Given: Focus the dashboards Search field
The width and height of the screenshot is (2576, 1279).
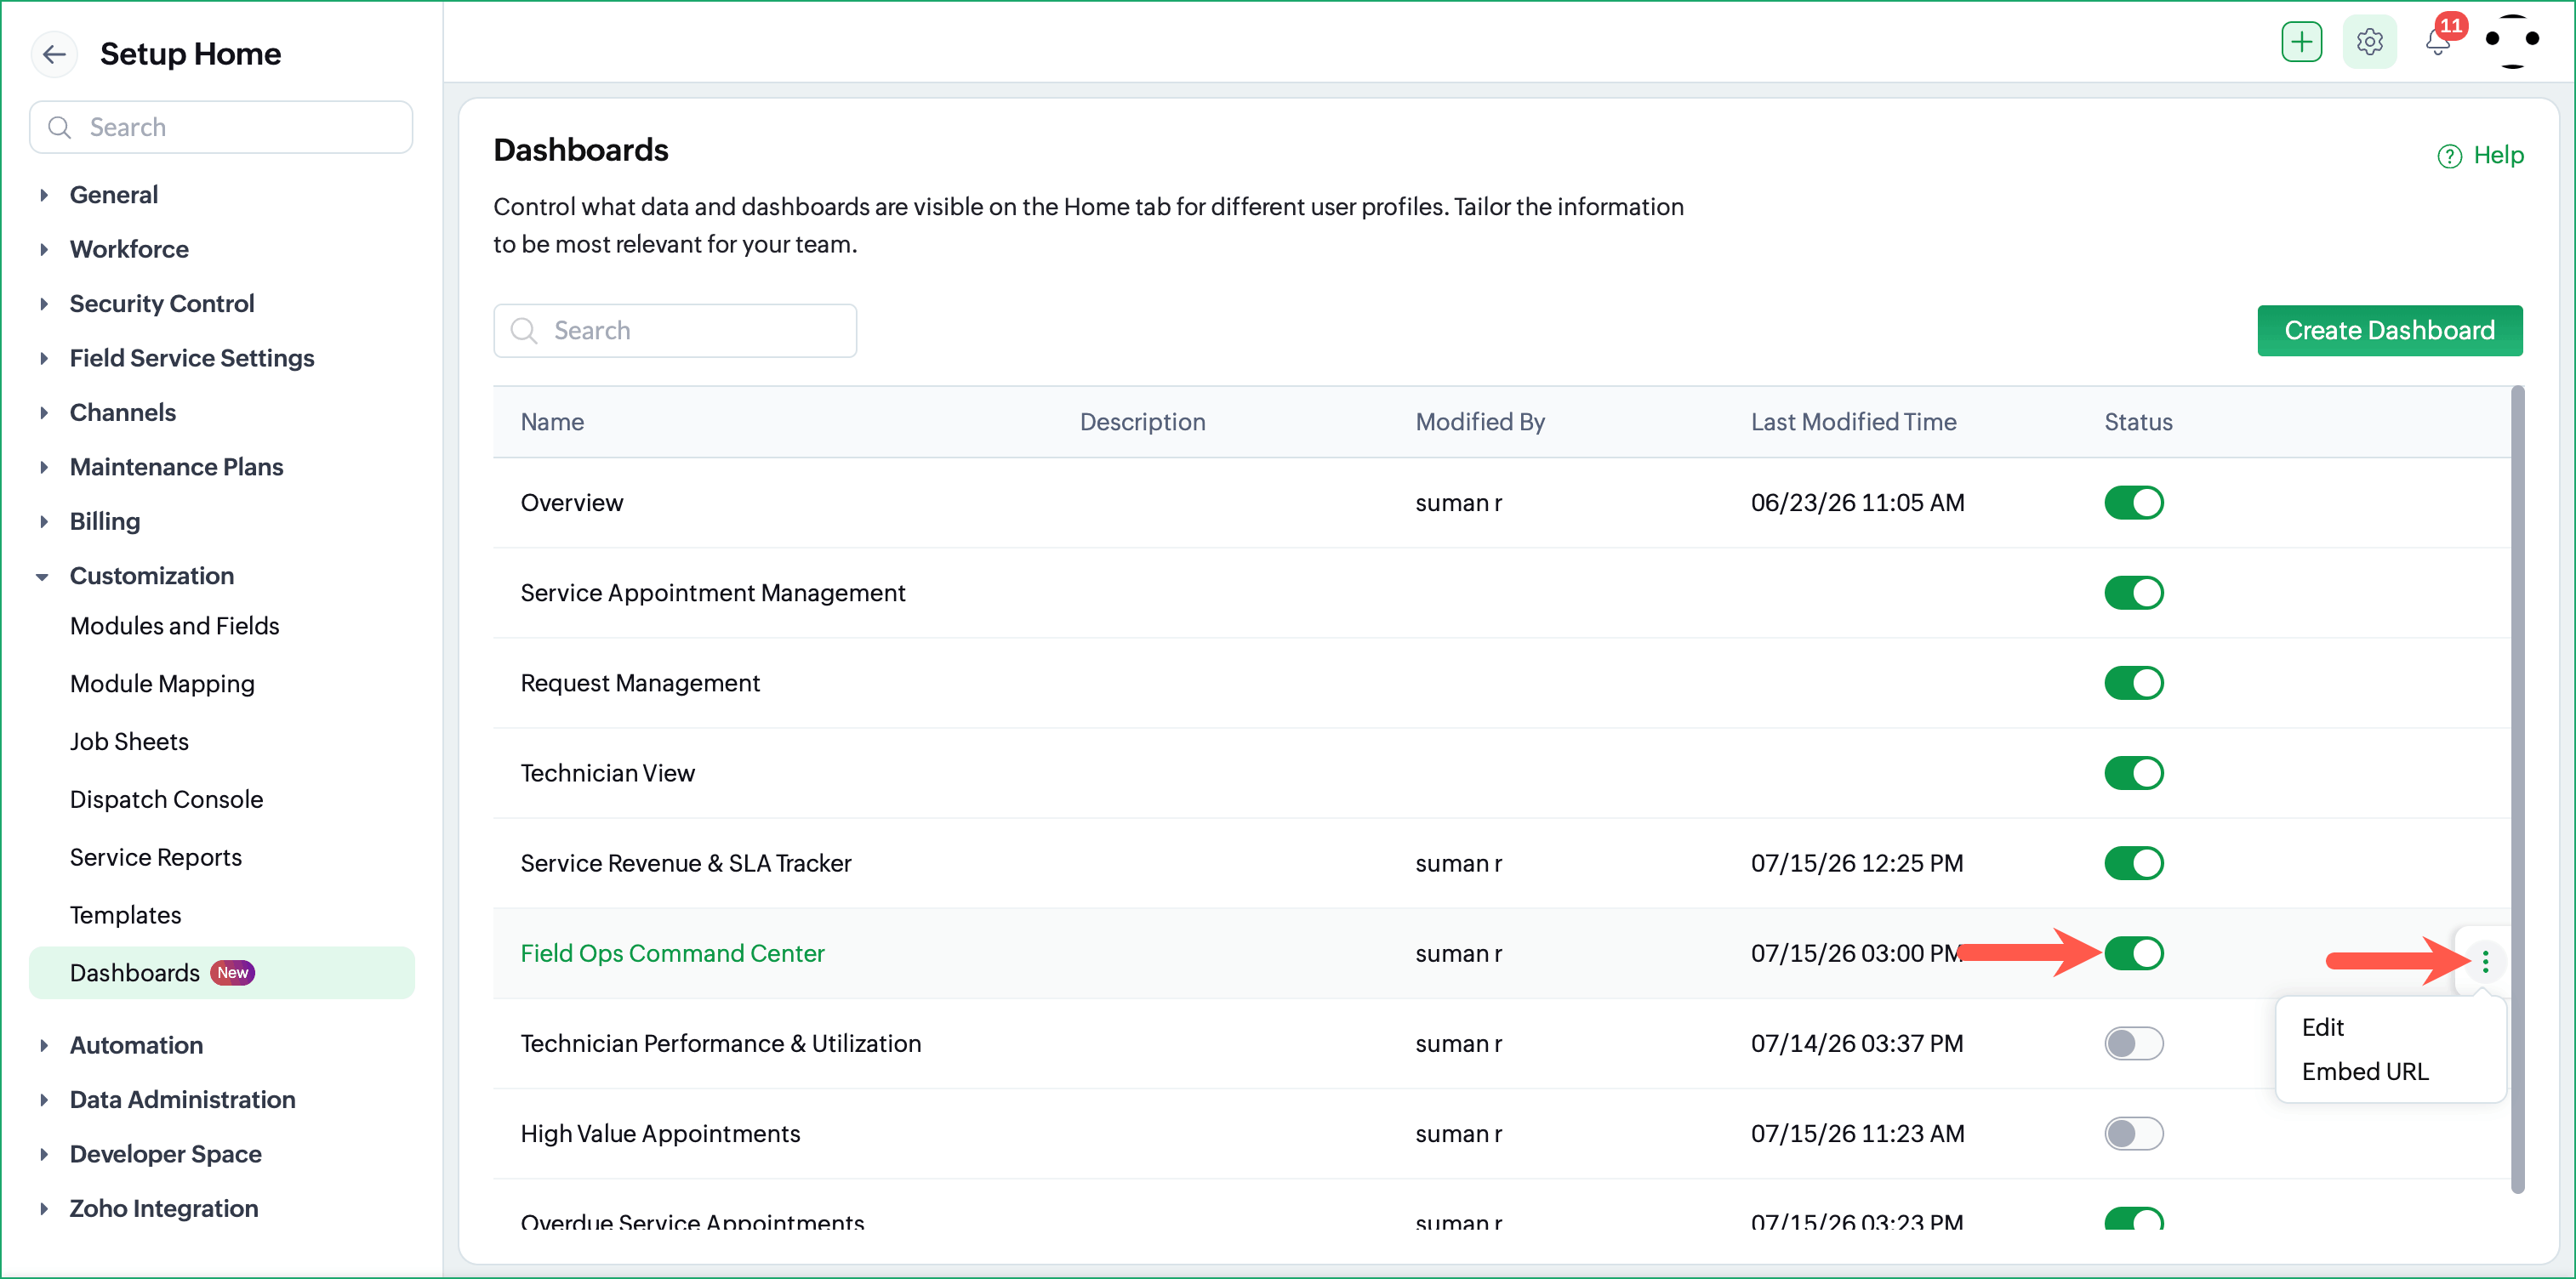Looking at the screenshot, I should pyautogui.click(x=675, y=330).
